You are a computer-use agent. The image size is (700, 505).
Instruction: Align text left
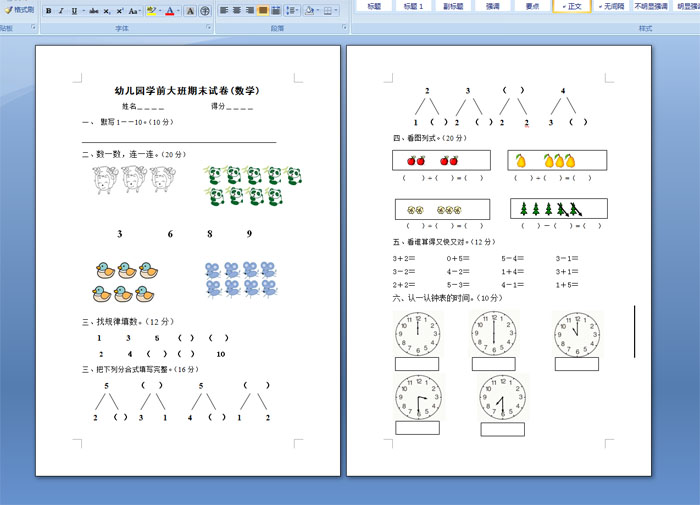click(x=224, y=10)
